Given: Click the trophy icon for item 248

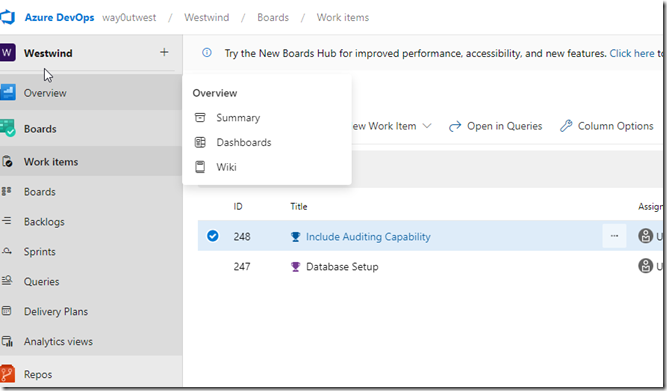Looking at the screenshot, I should (295, 237).
